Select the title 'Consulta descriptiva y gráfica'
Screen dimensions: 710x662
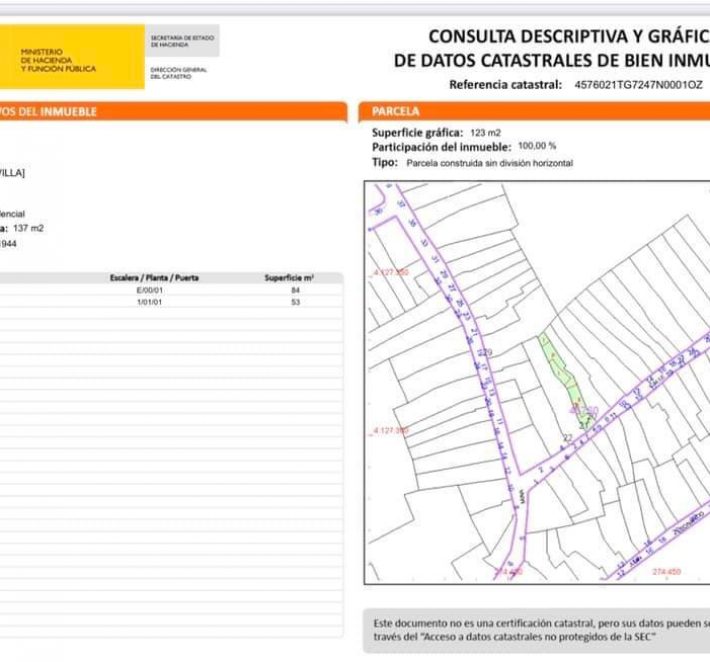[x=569, y=37]
